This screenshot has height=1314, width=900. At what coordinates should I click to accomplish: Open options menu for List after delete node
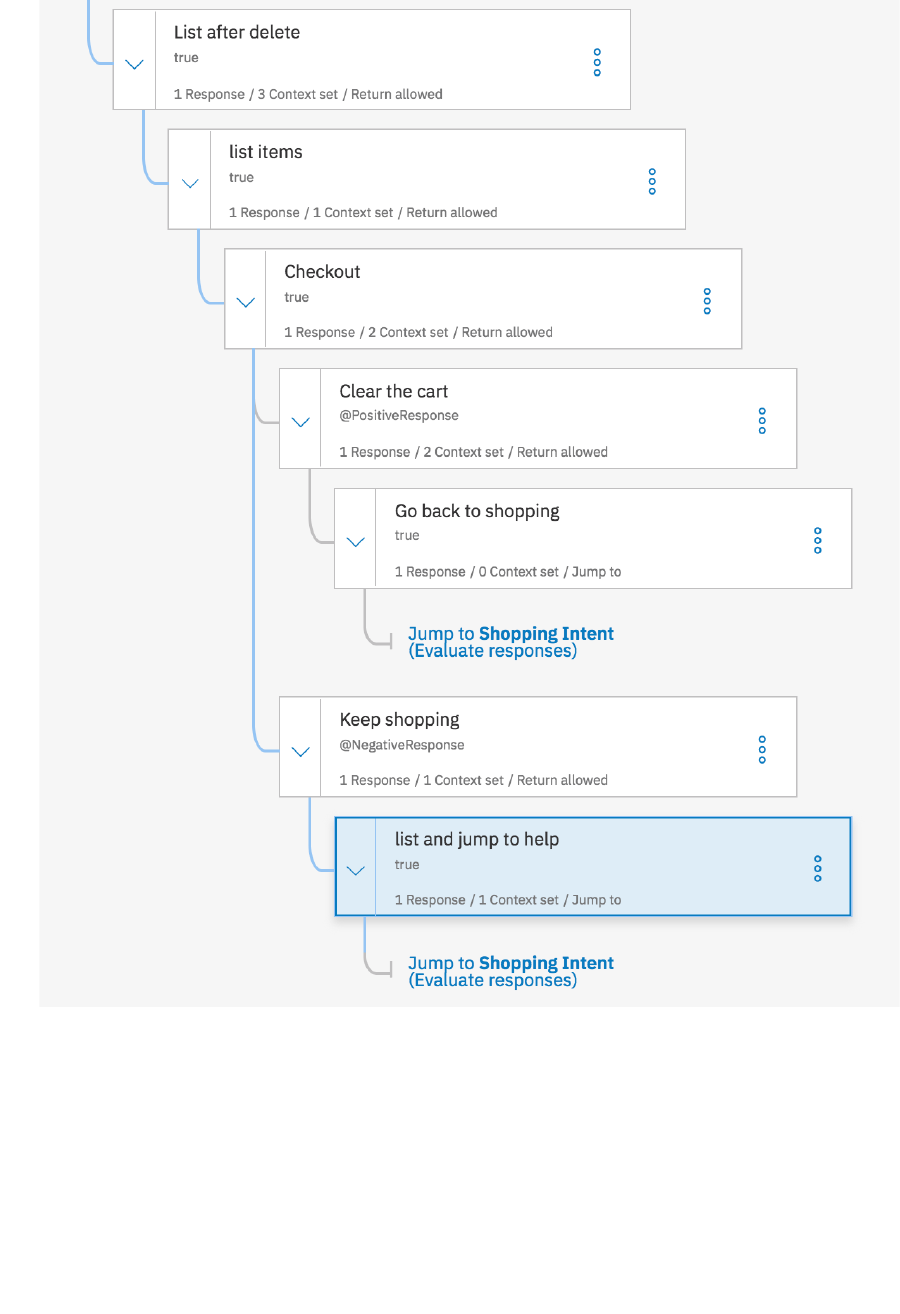coord(597,62)
